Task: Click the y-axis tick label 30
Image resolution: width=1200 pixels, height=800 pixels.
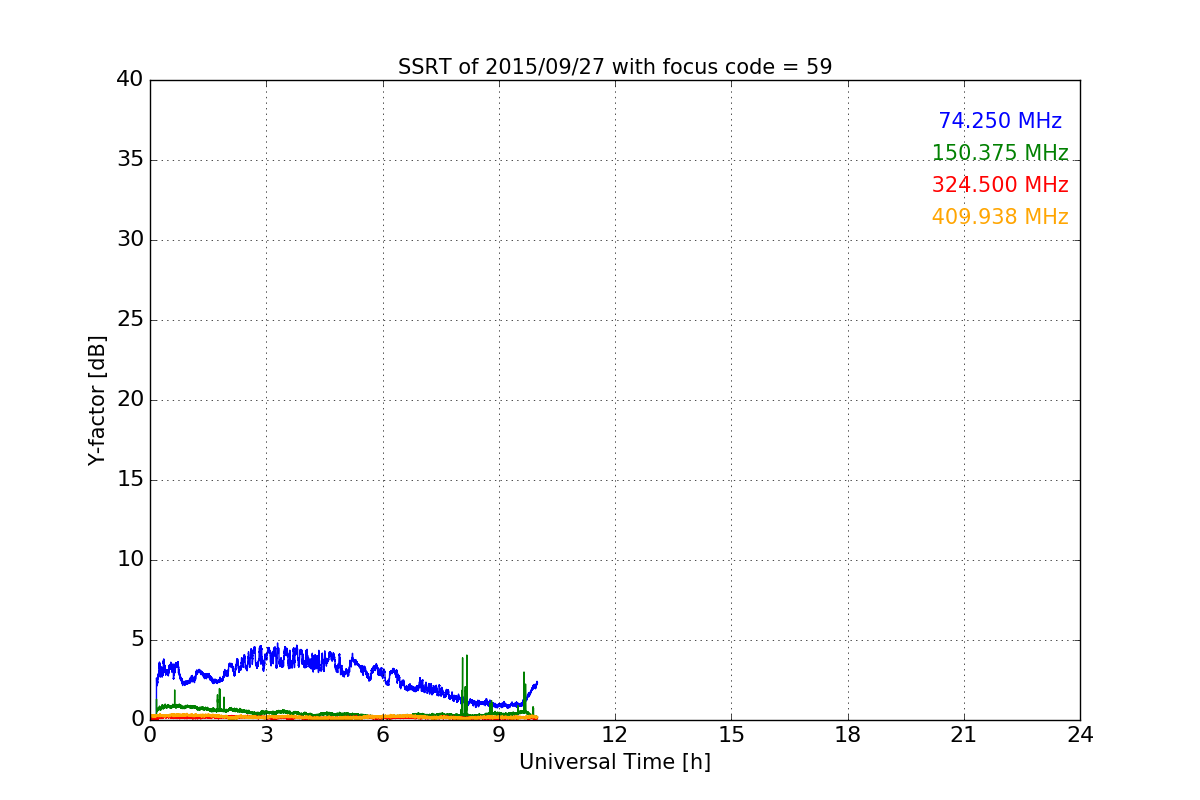Action: 130,240
